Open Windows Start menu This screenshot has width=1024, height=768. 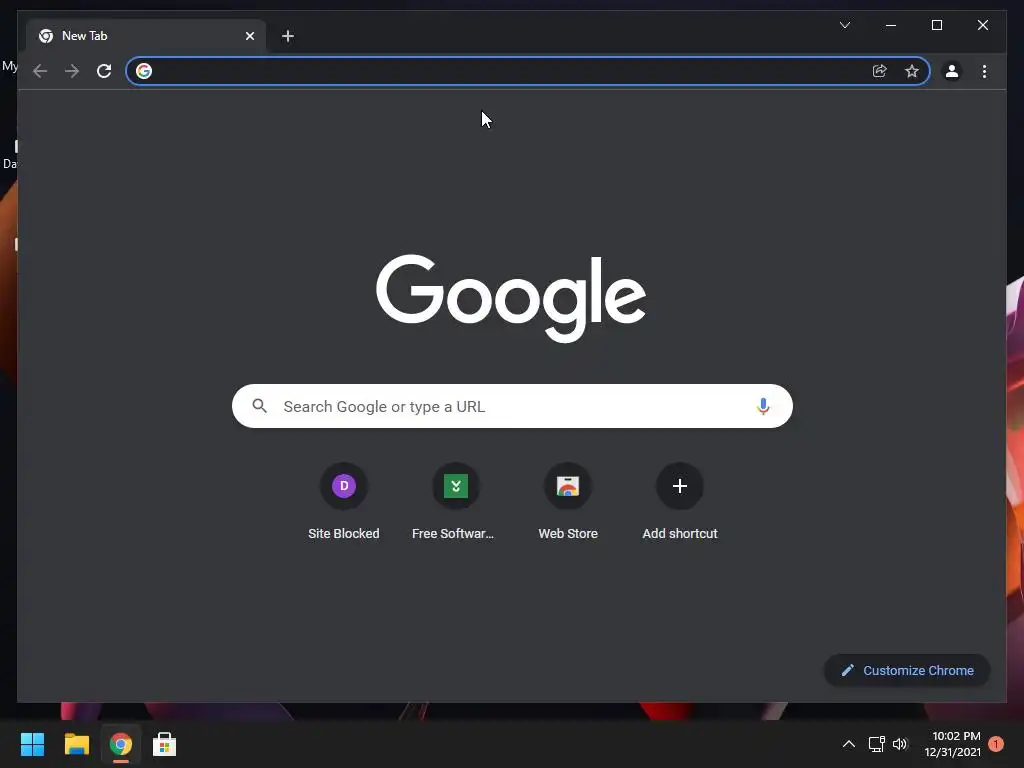[x=32, y=744]
